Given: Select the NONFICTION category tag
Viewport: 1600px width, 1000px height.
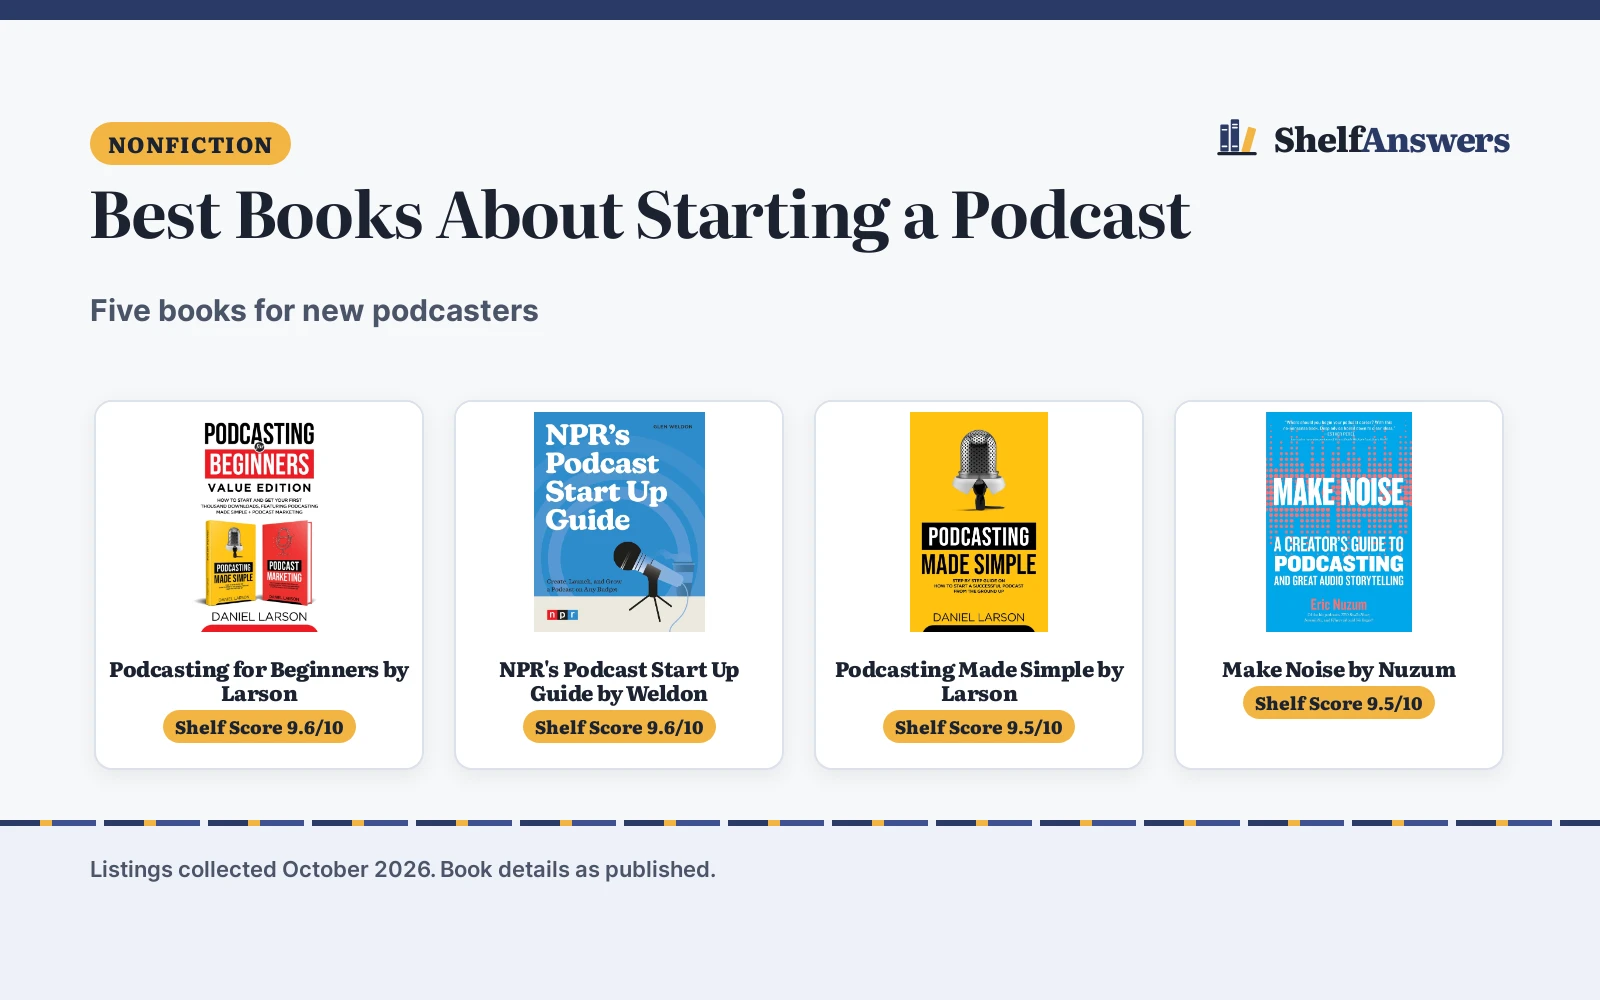Looking at the screenshot, I should [190, 144].
